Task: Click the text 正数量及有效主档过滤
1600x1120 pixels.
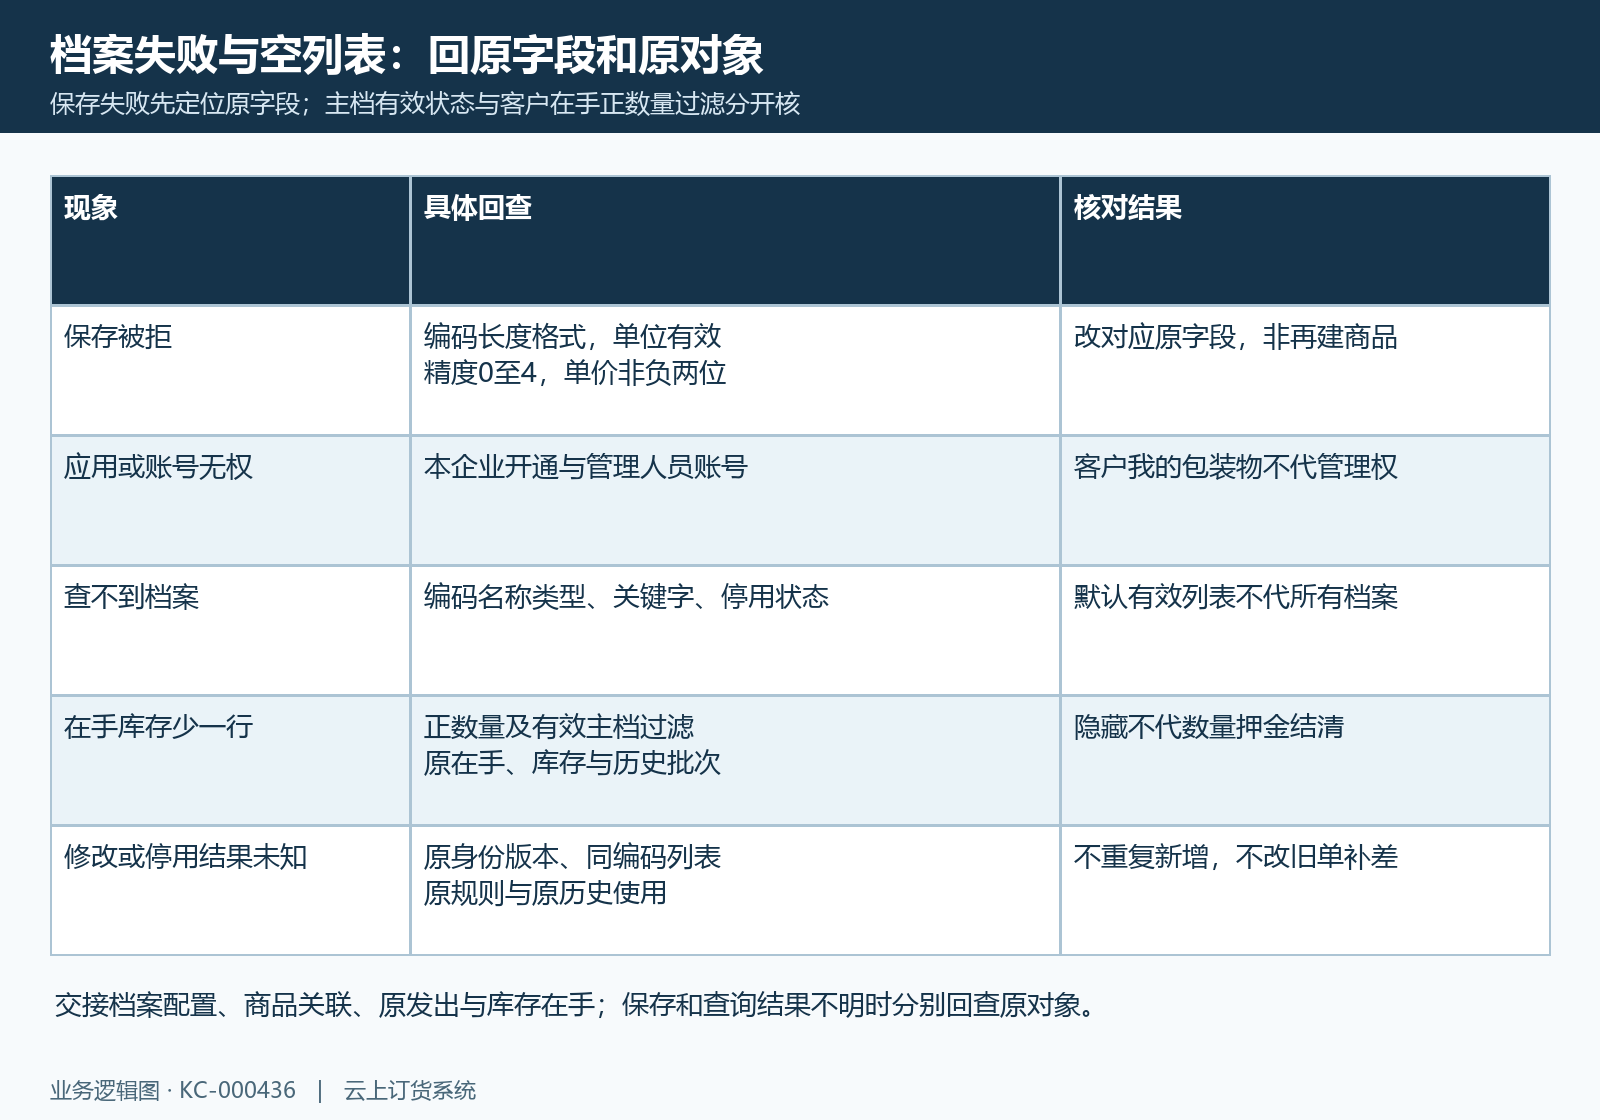Action: coord(559,727)
